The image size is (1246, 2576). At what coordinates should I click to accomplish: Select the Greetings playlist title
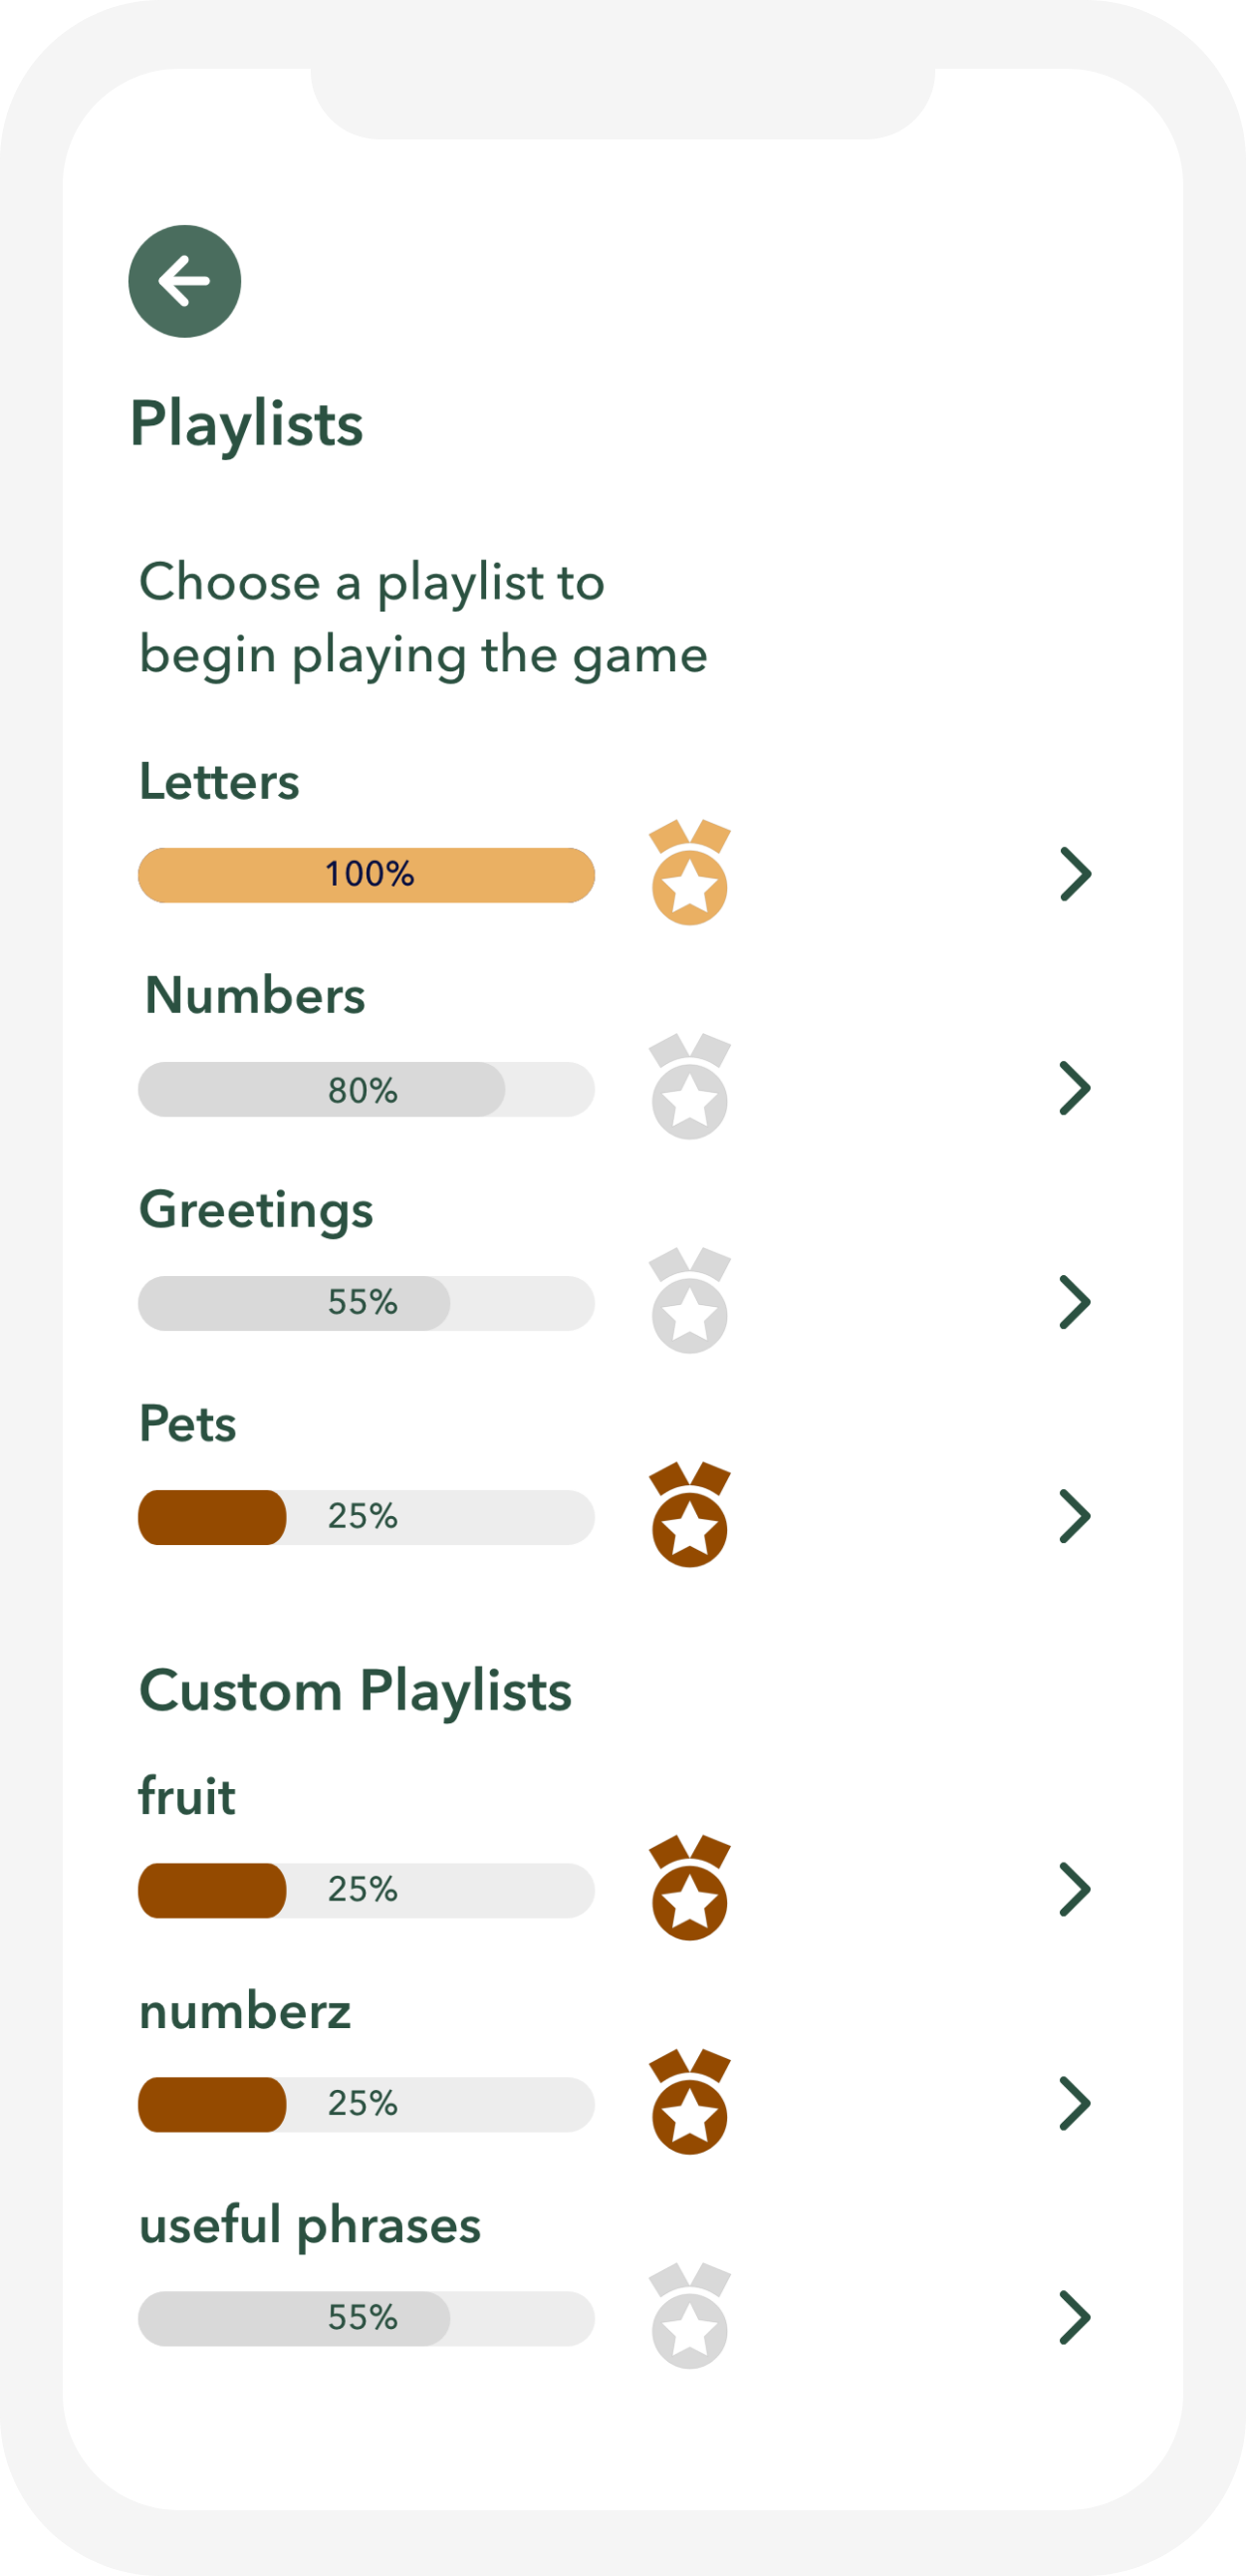click(256, 1210)
